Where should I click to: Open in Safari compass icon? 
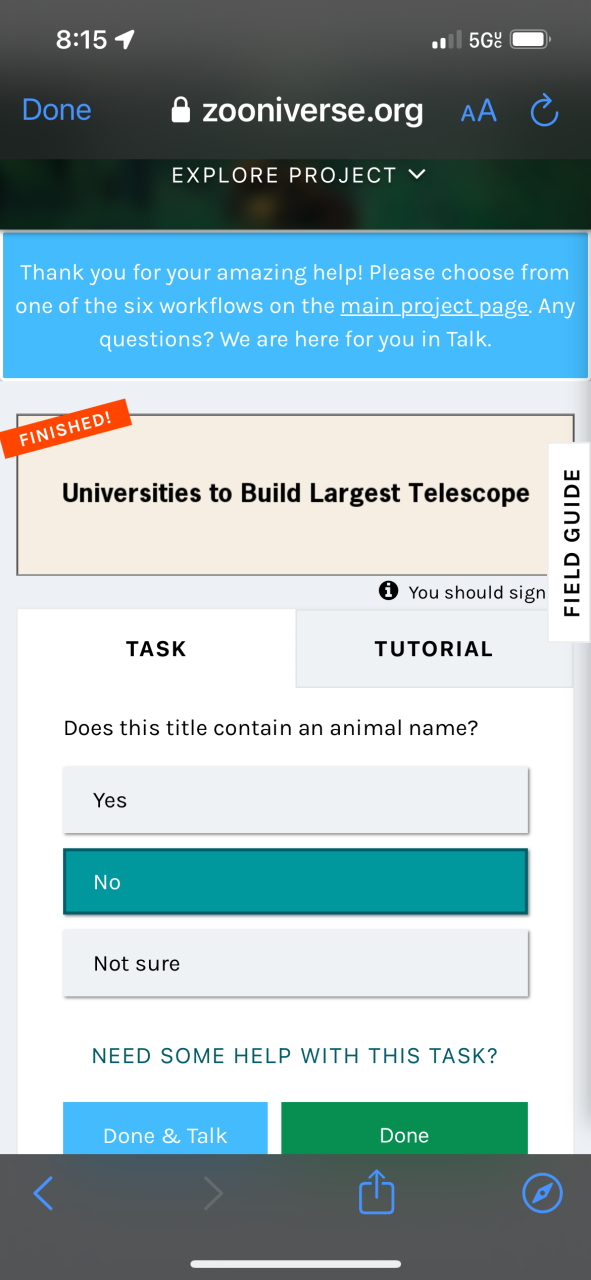coord(543,1192)
